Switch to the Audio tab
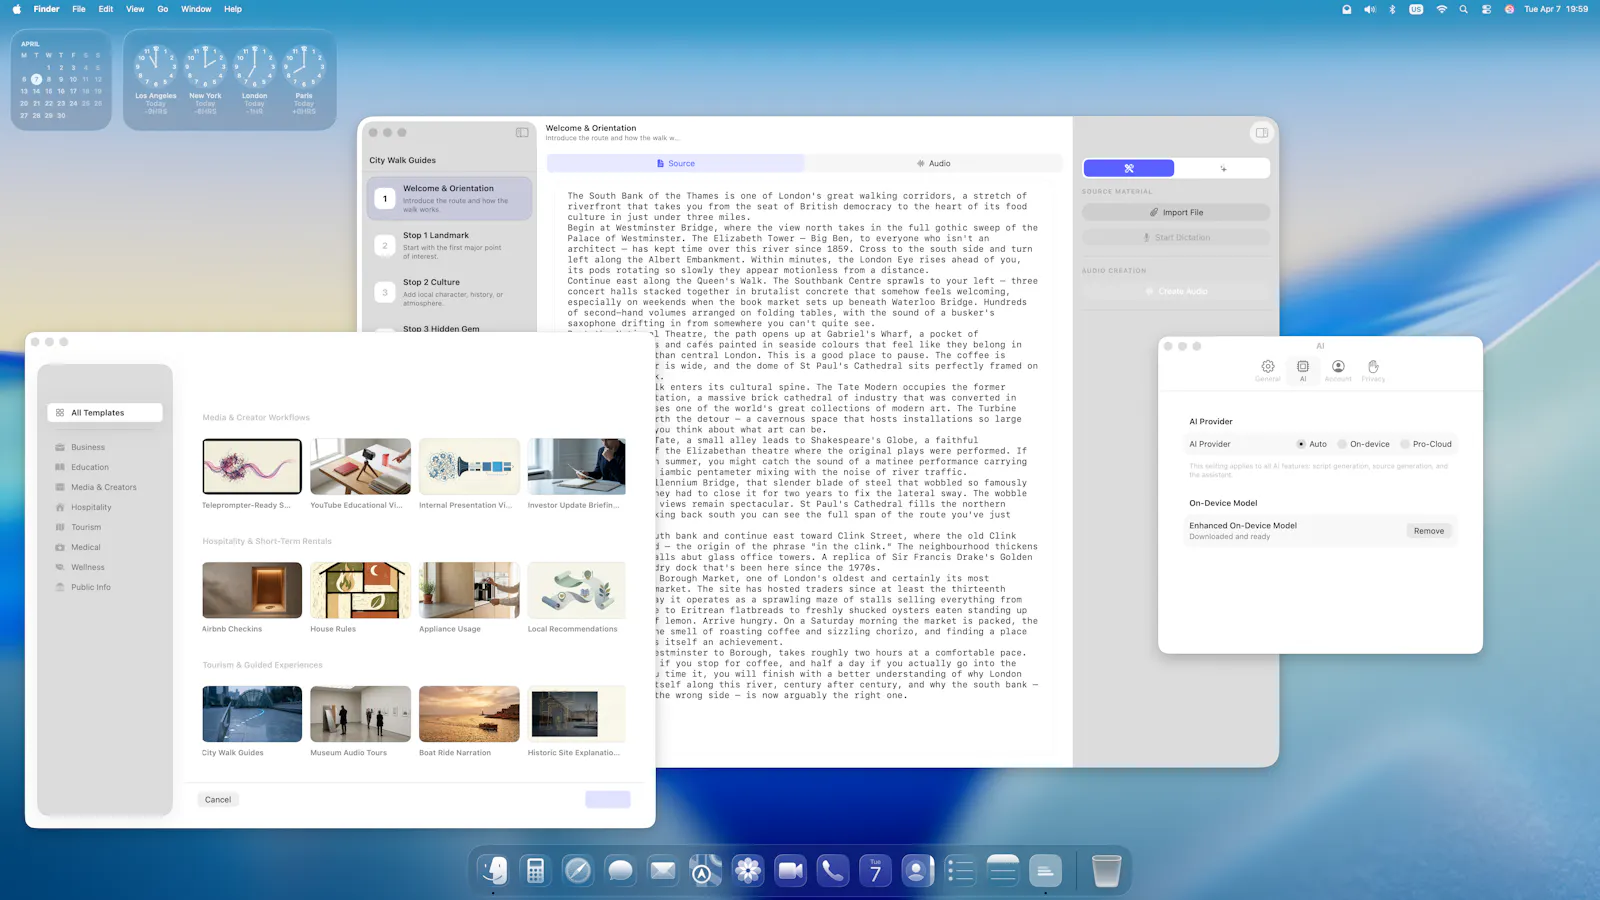1600x900 pixels. [934, 163]
